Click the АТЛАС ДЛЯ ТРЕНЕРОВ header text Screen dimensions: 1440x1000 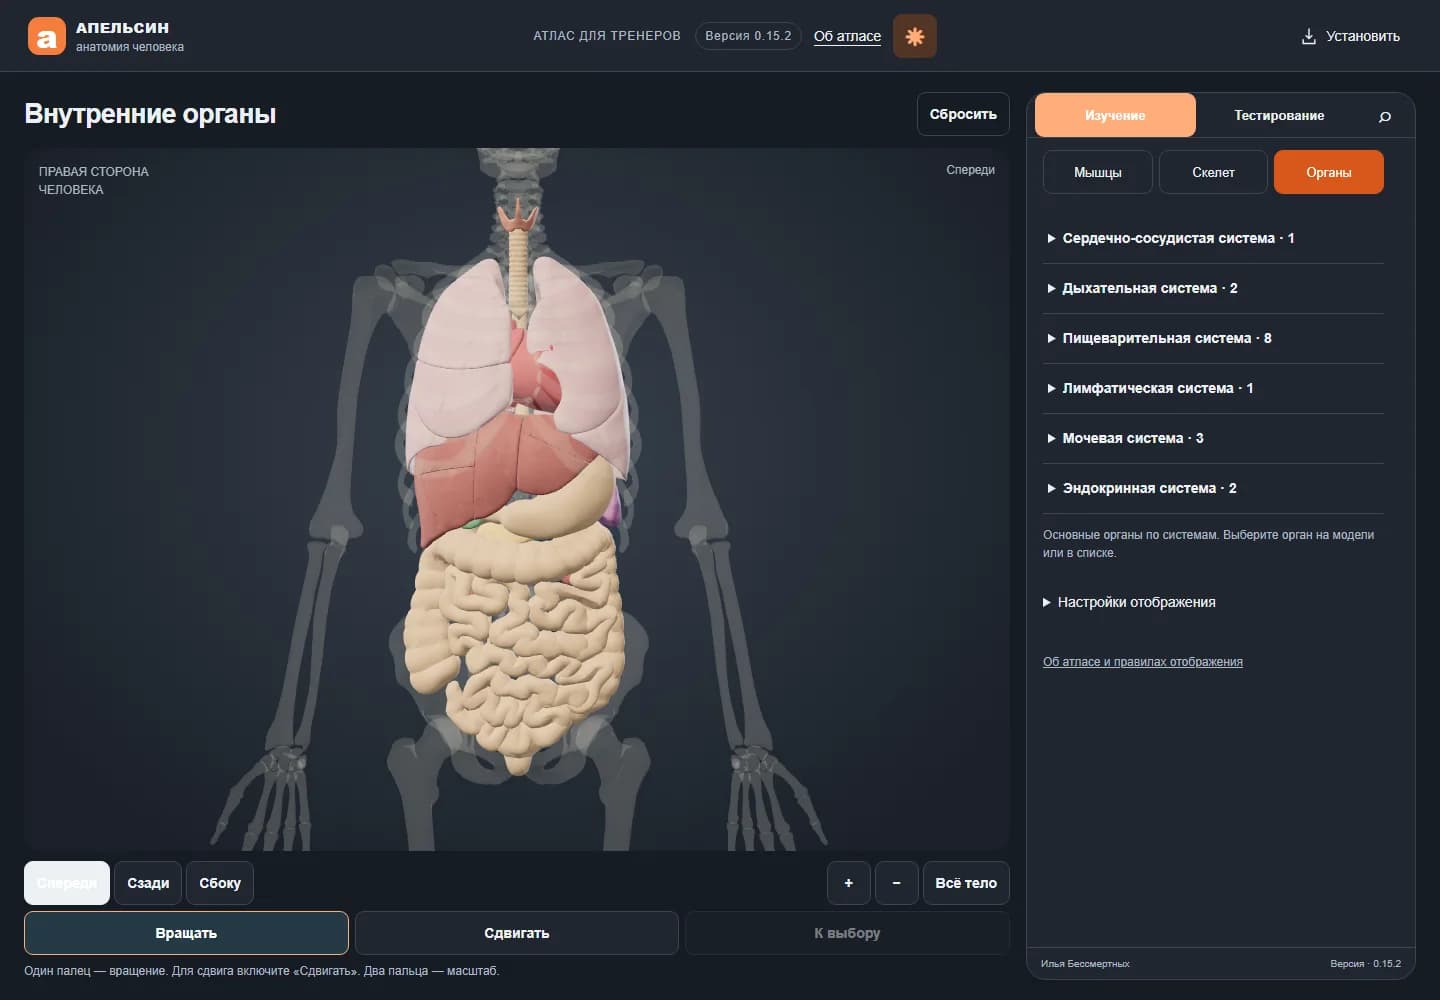click(607, 36)
